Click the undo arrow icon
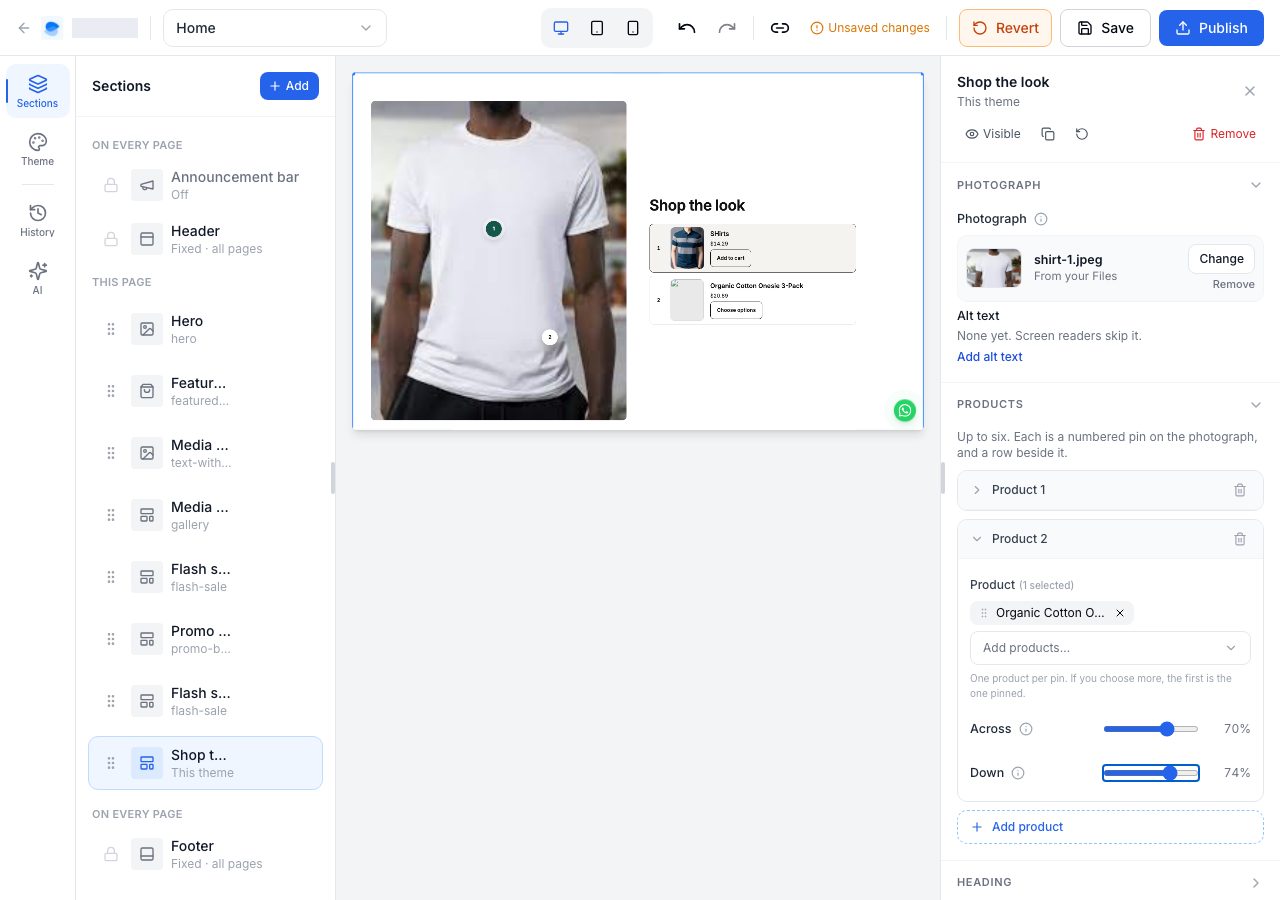 point(686,28)
